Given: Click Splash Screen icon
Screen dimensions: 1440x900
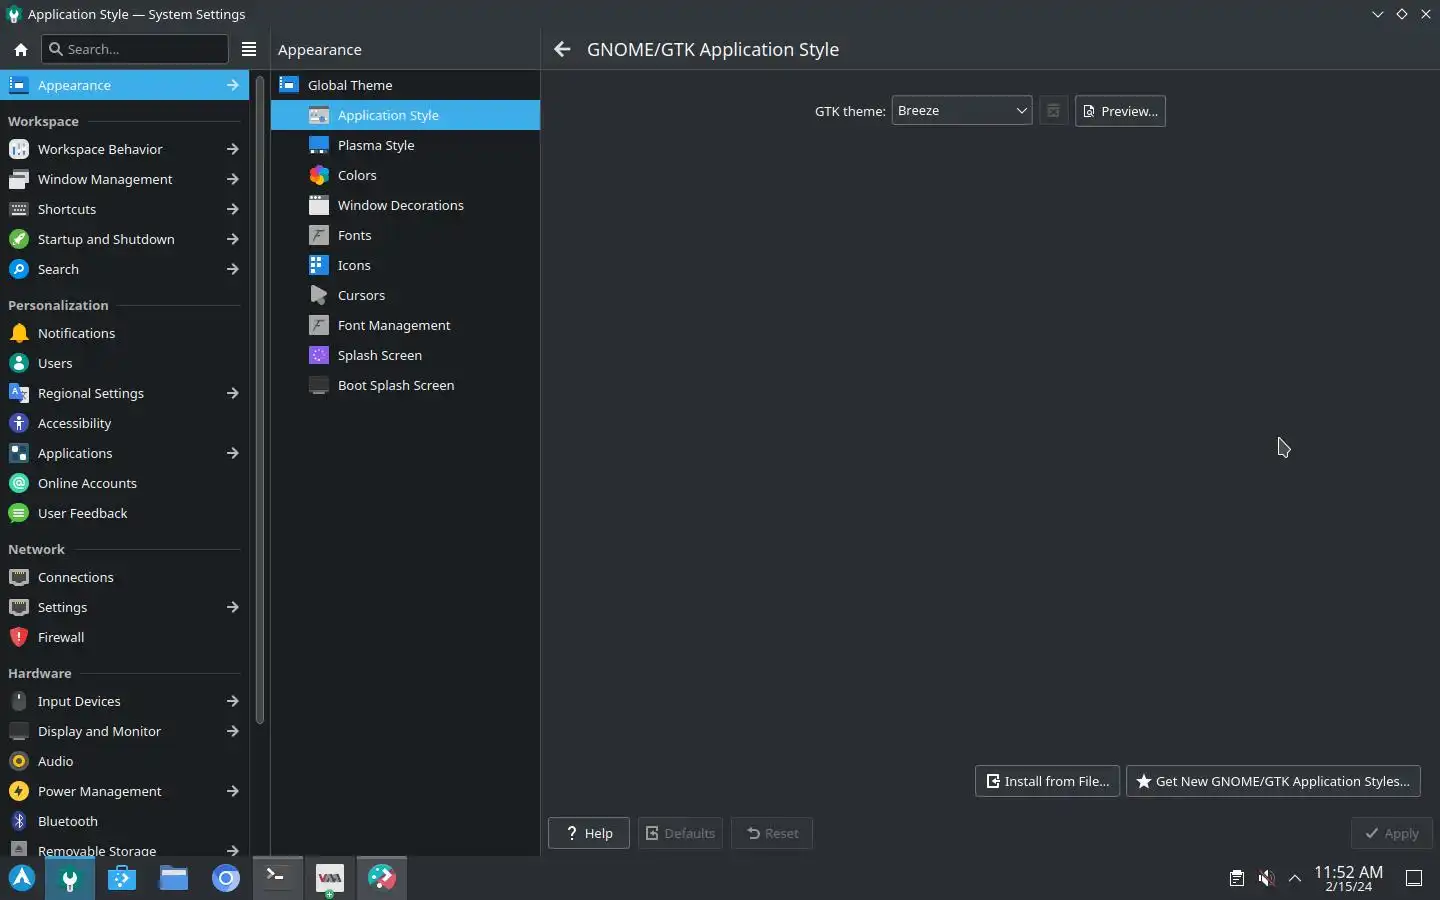Looking at the screenshot, I should 319,355.
